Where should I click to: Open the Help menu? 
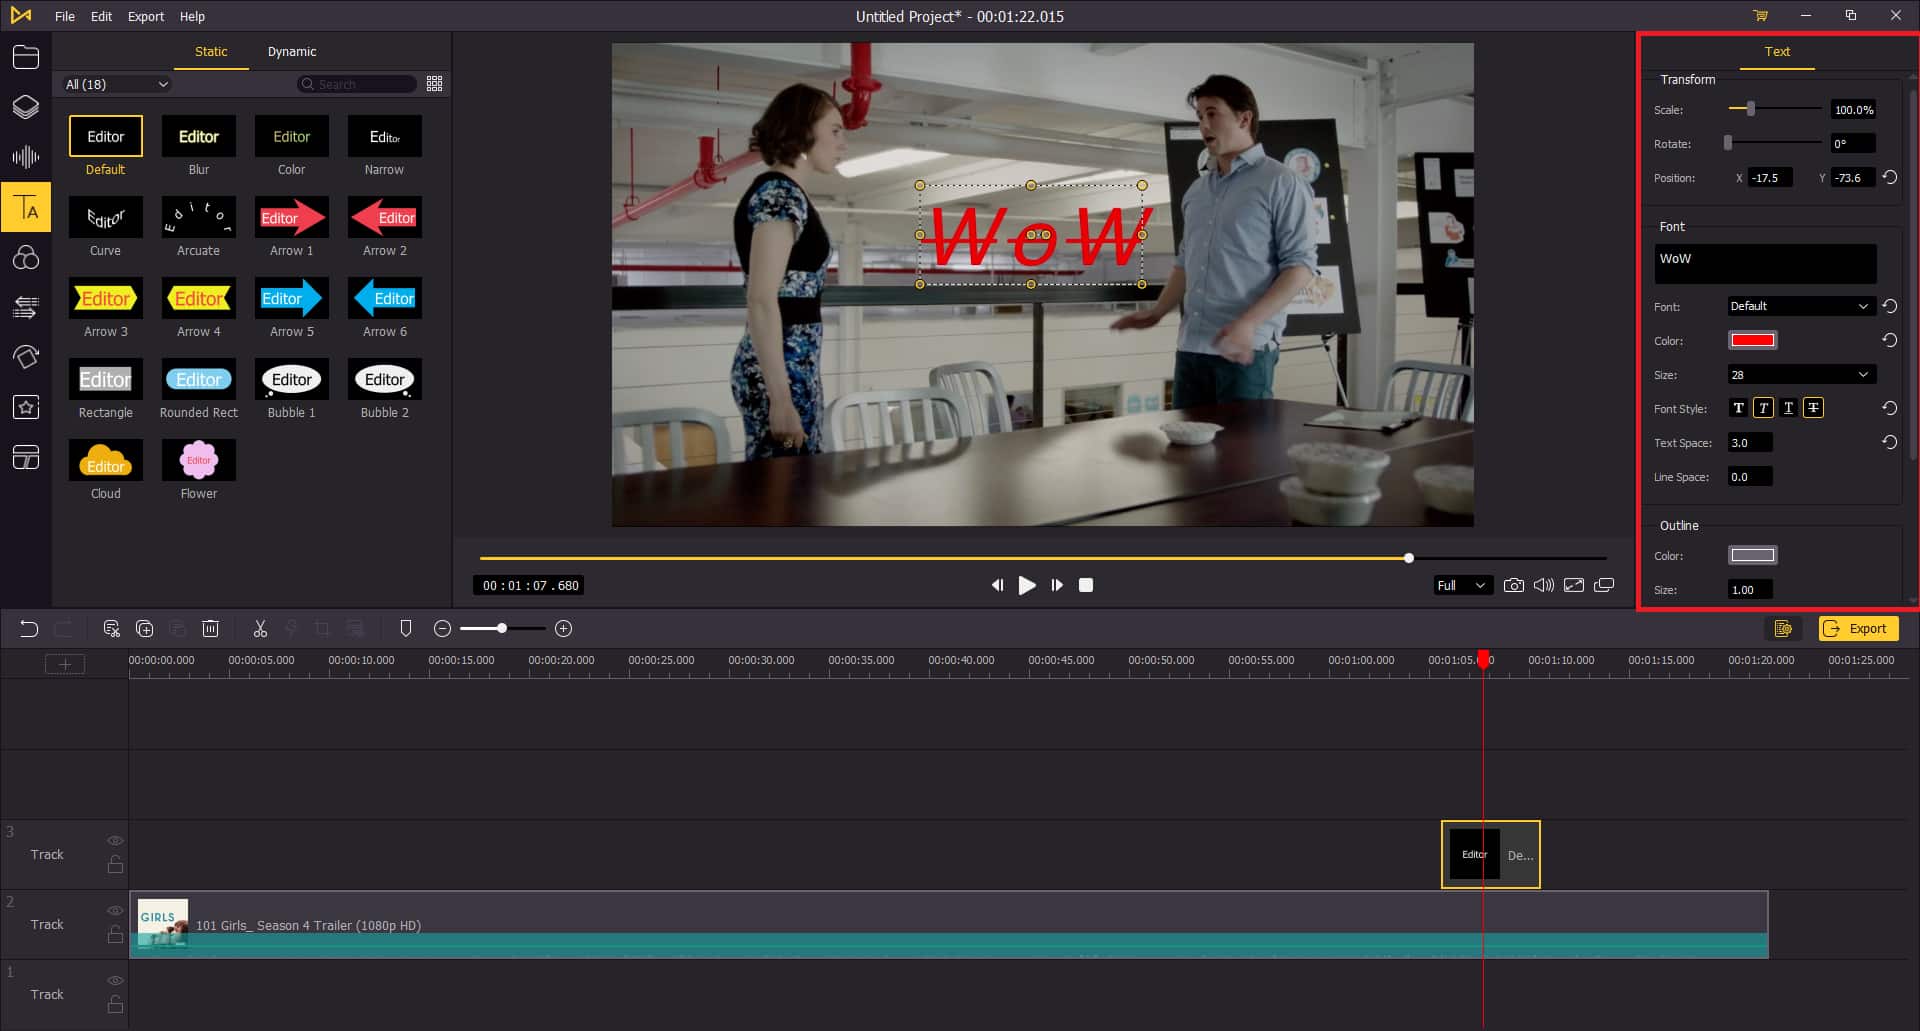tap(192, 16)
